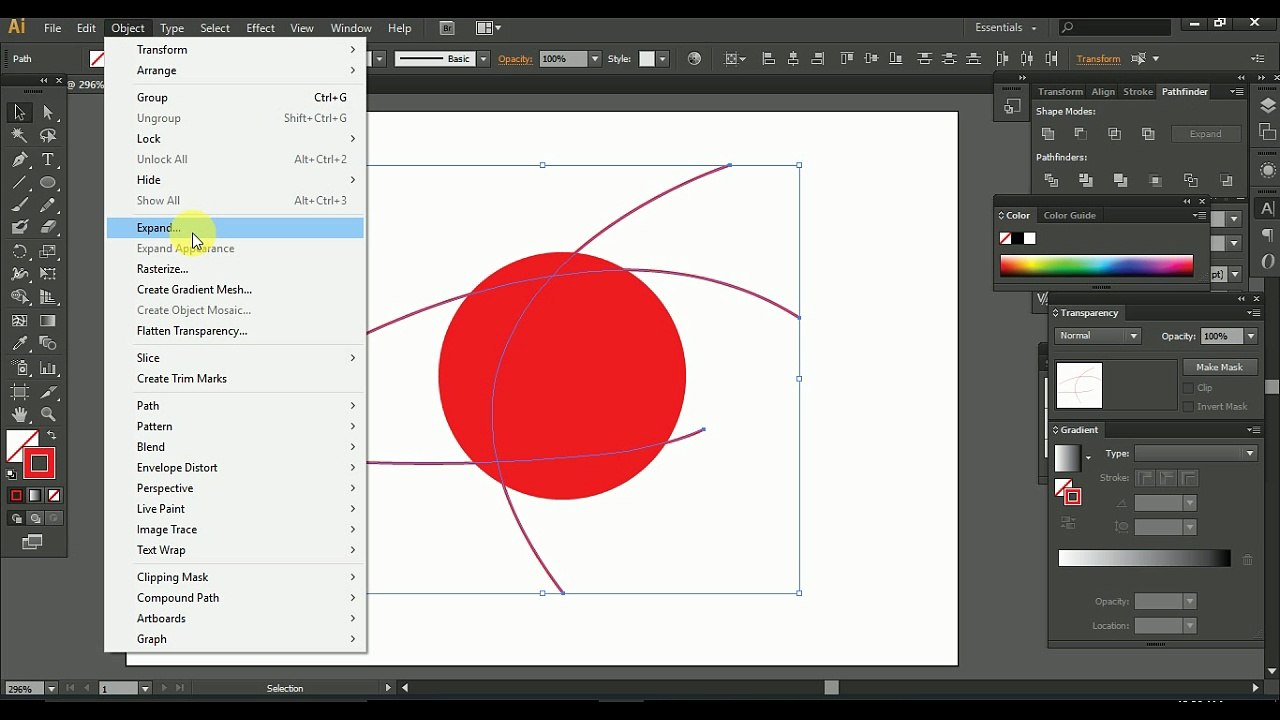Select the Zoom magnifier tool
Image resolution: width=1280 pixels, height=720 pixels.
pyautogui.click(x=48, y=414)
